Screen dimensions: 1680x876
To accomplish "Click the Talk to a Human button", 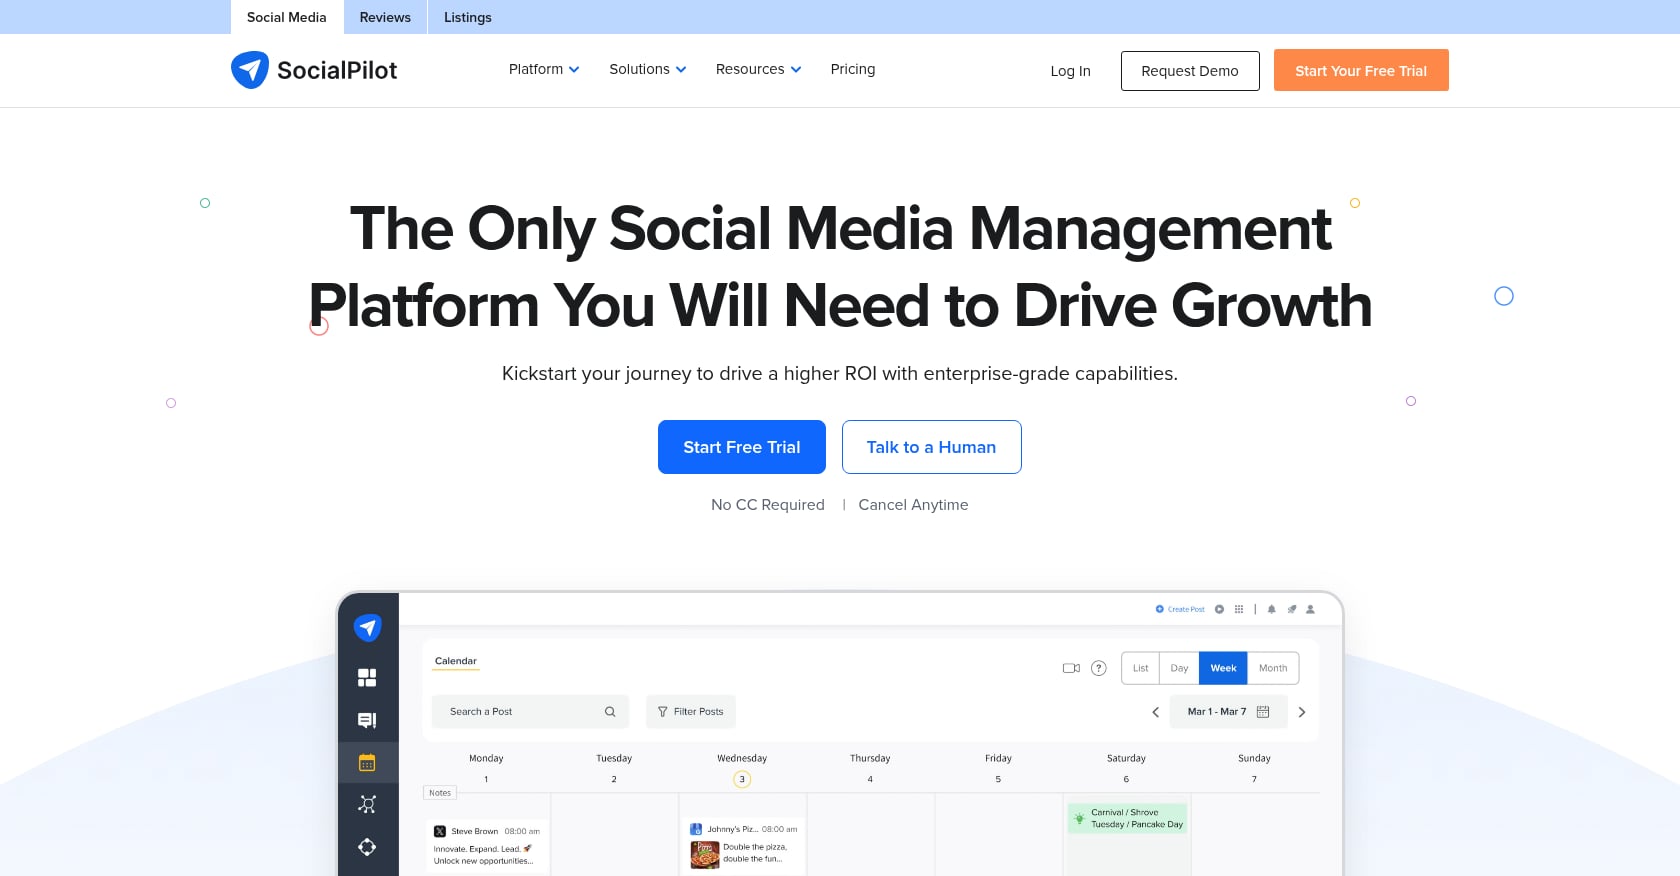I will pos(932,447).
